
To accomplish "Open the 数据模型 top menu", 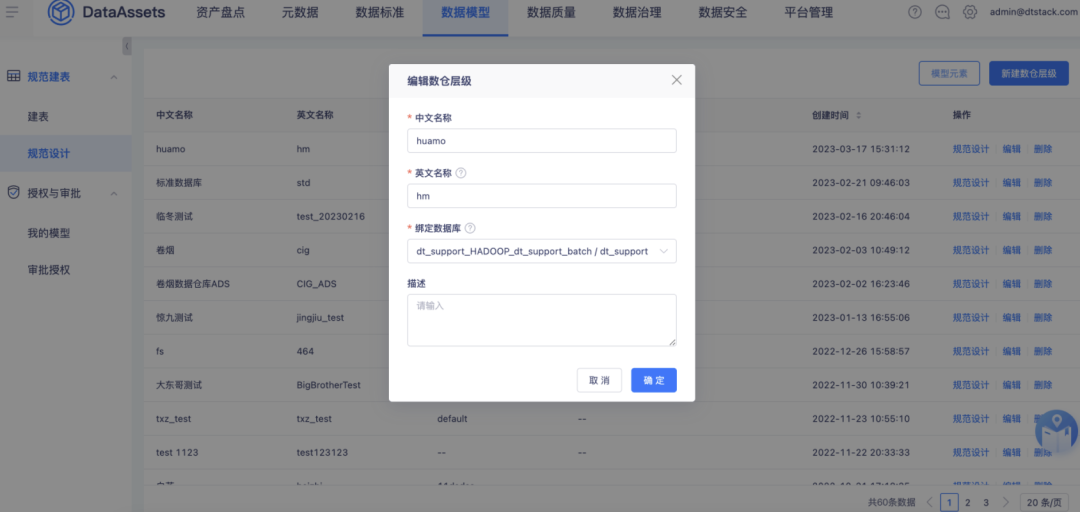I will pyautogui.click(x=466, y=12).
